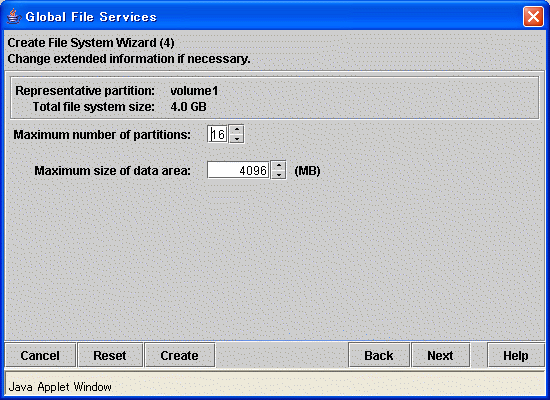Decrement data area size using down arrow

point(279,175)
